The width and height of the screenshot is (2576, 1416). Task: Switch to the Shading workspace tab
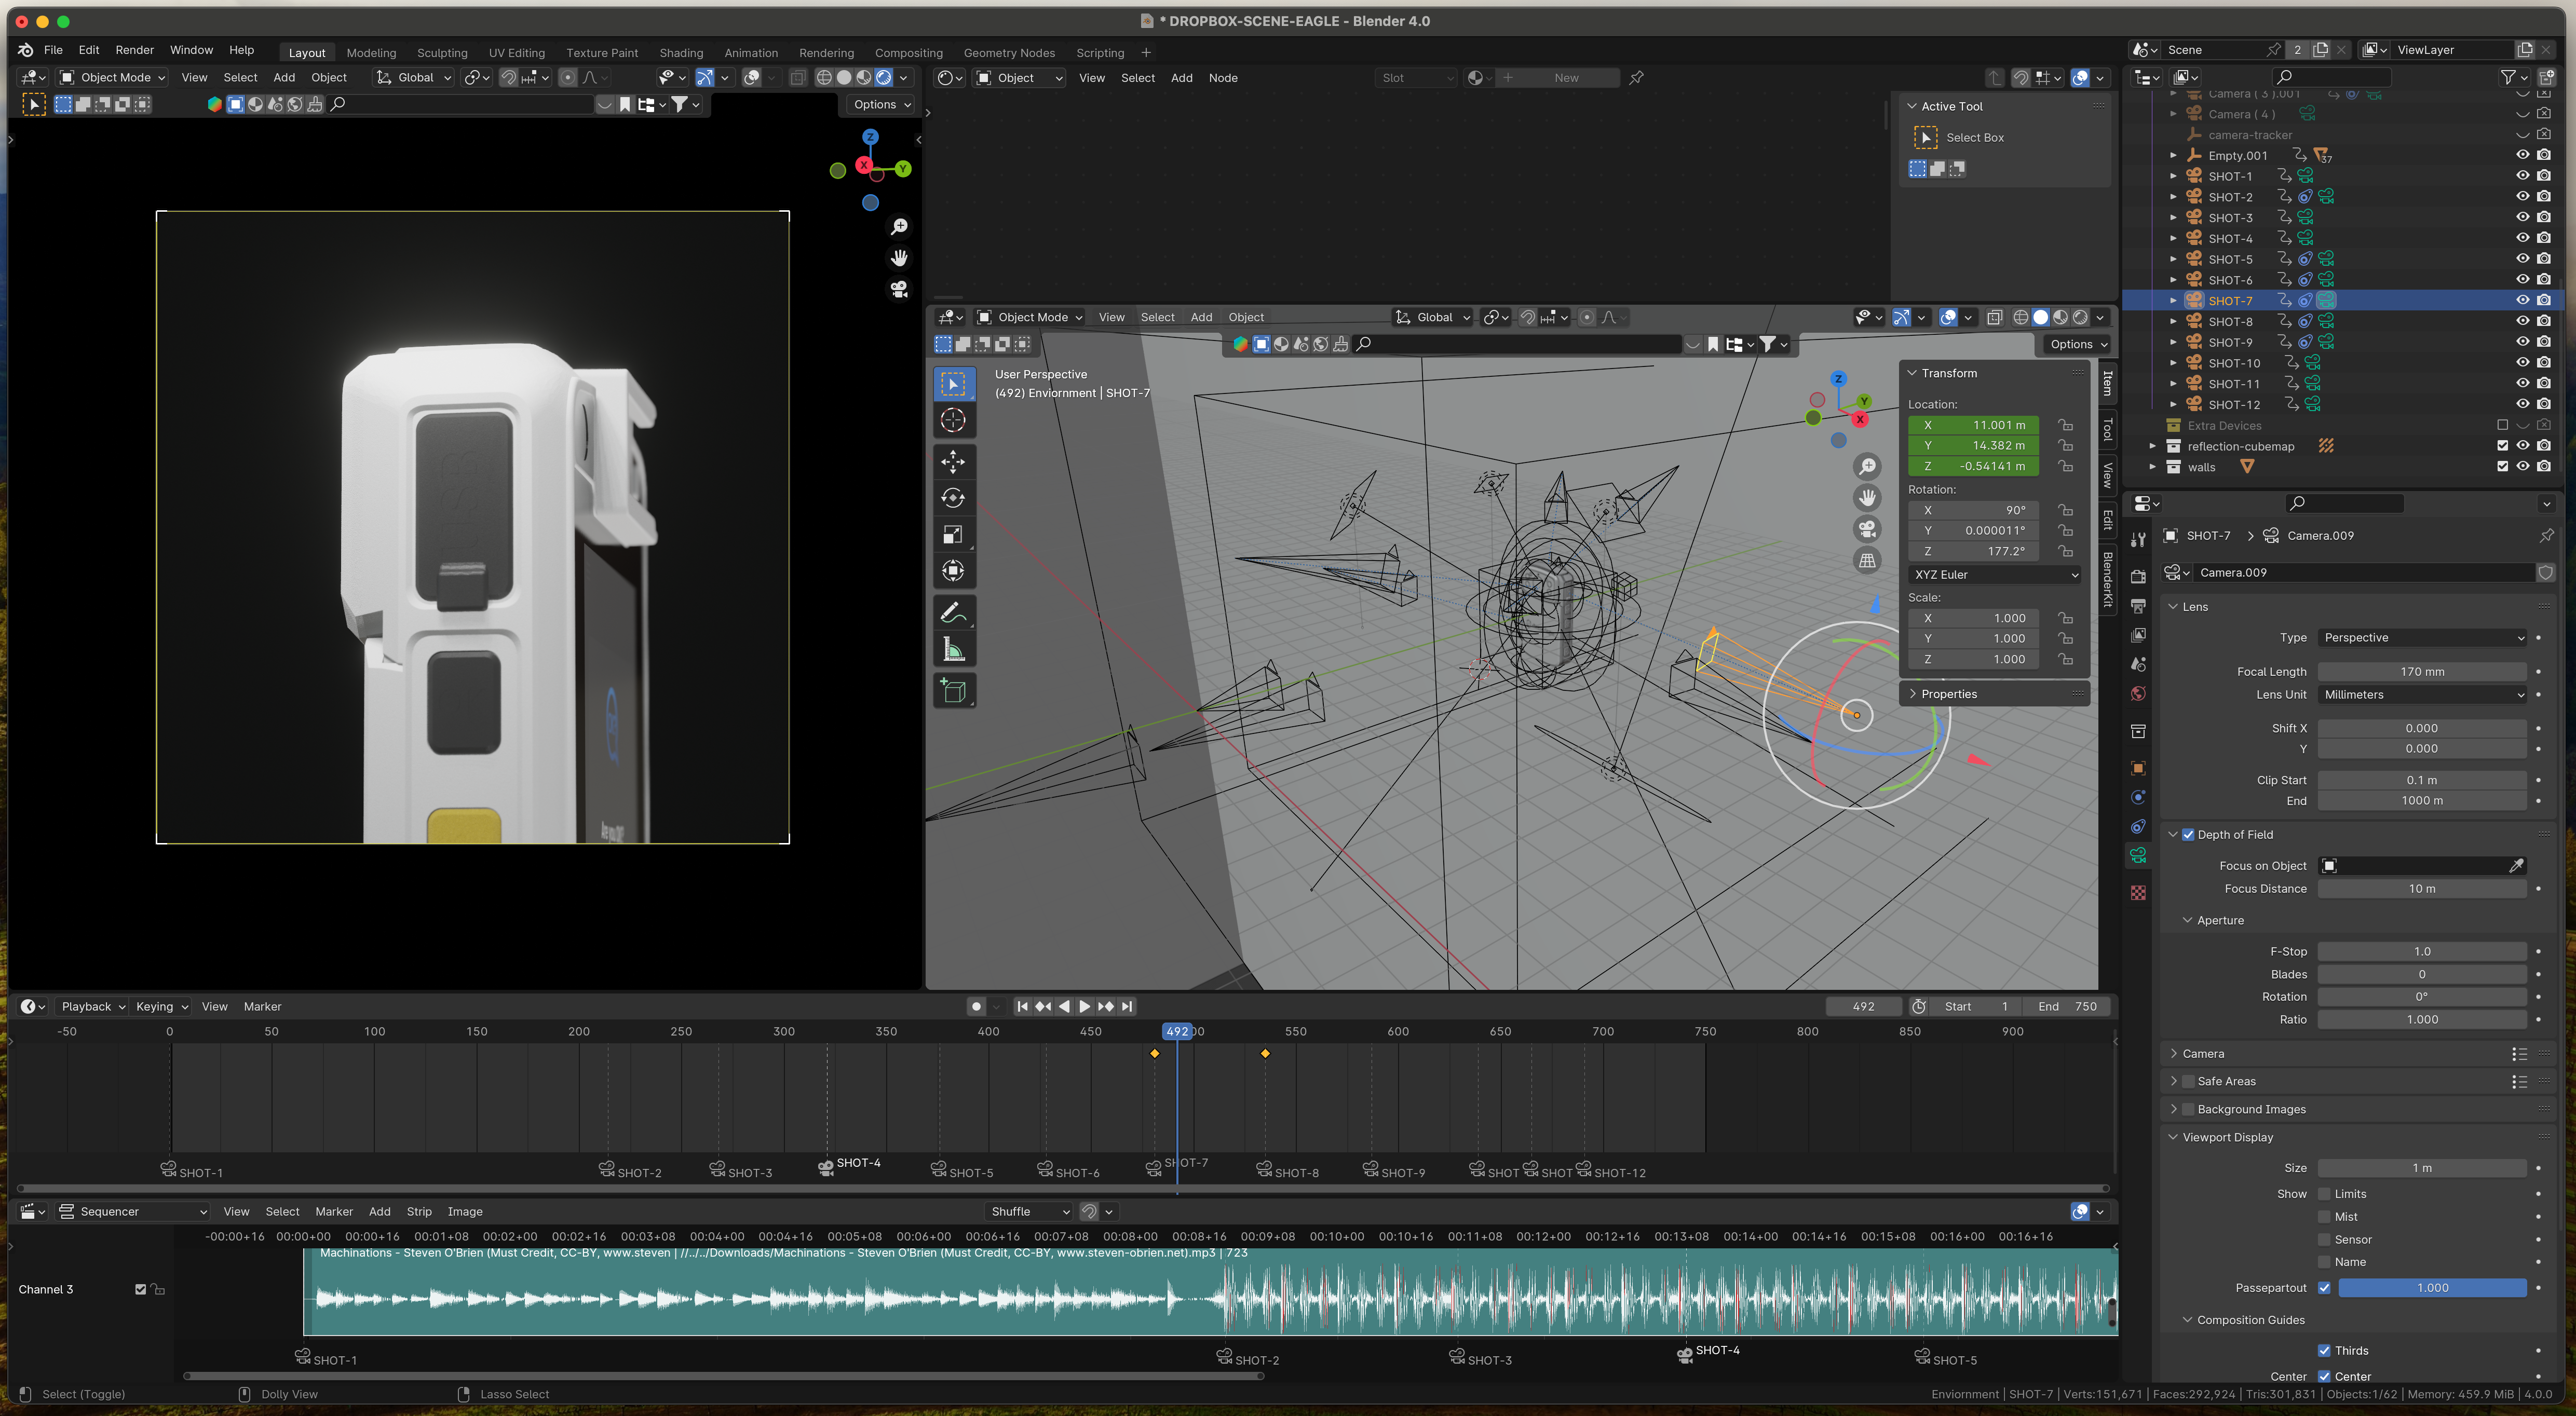pyautogui.click(x=680, y=53)
